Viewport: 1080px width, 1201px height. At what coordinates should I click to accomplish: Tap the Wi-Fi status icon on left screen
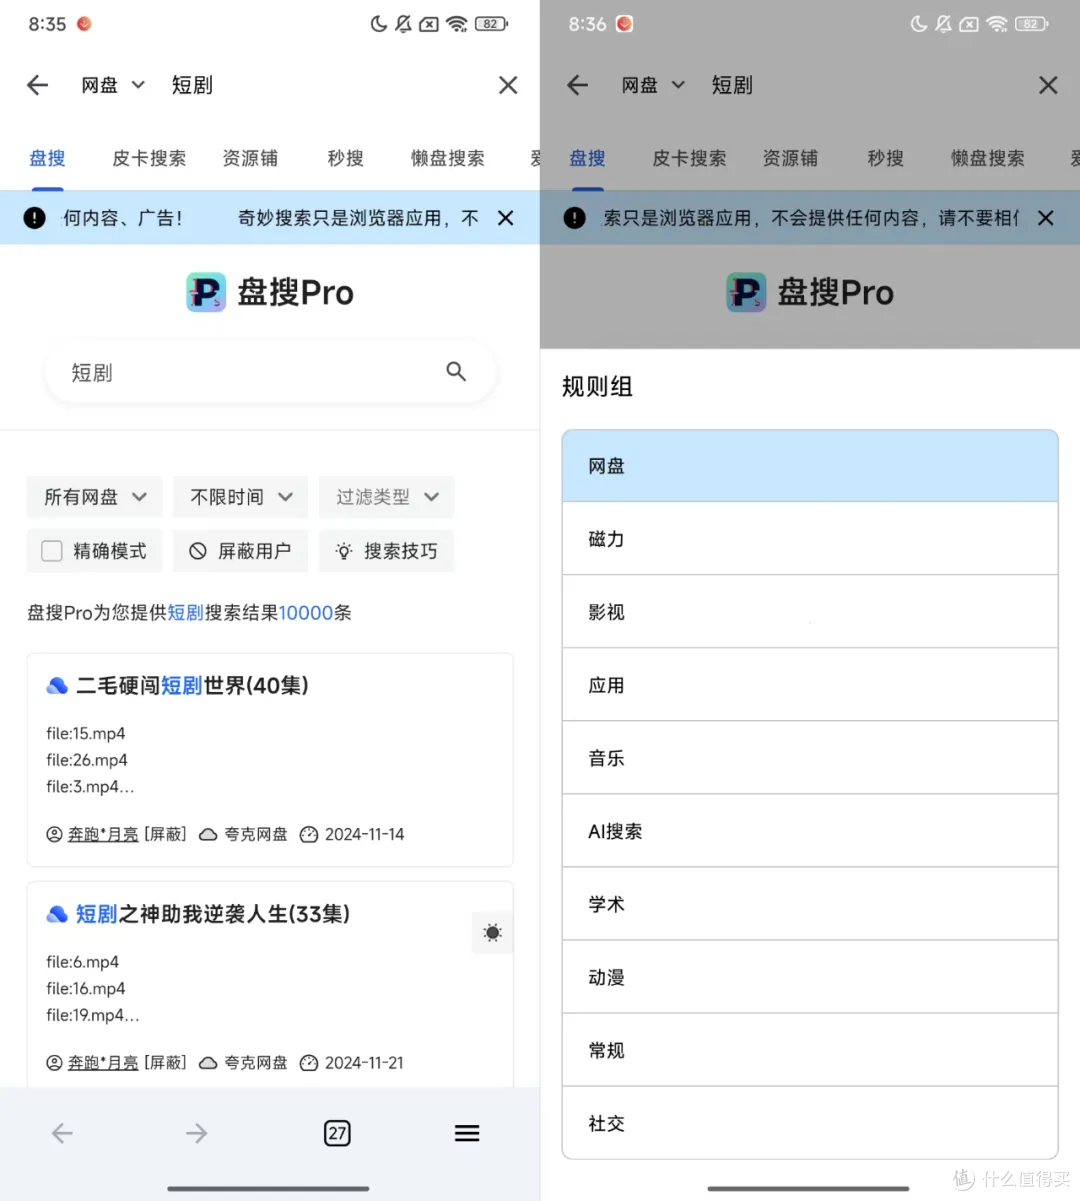click(x=457, y=24)
